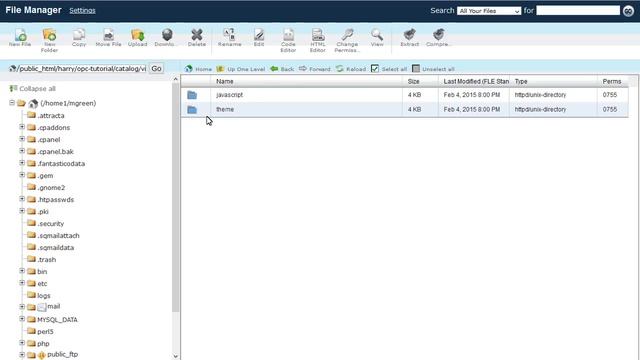
Task: Open the theme directory name
Action: (x=225, y=109)
